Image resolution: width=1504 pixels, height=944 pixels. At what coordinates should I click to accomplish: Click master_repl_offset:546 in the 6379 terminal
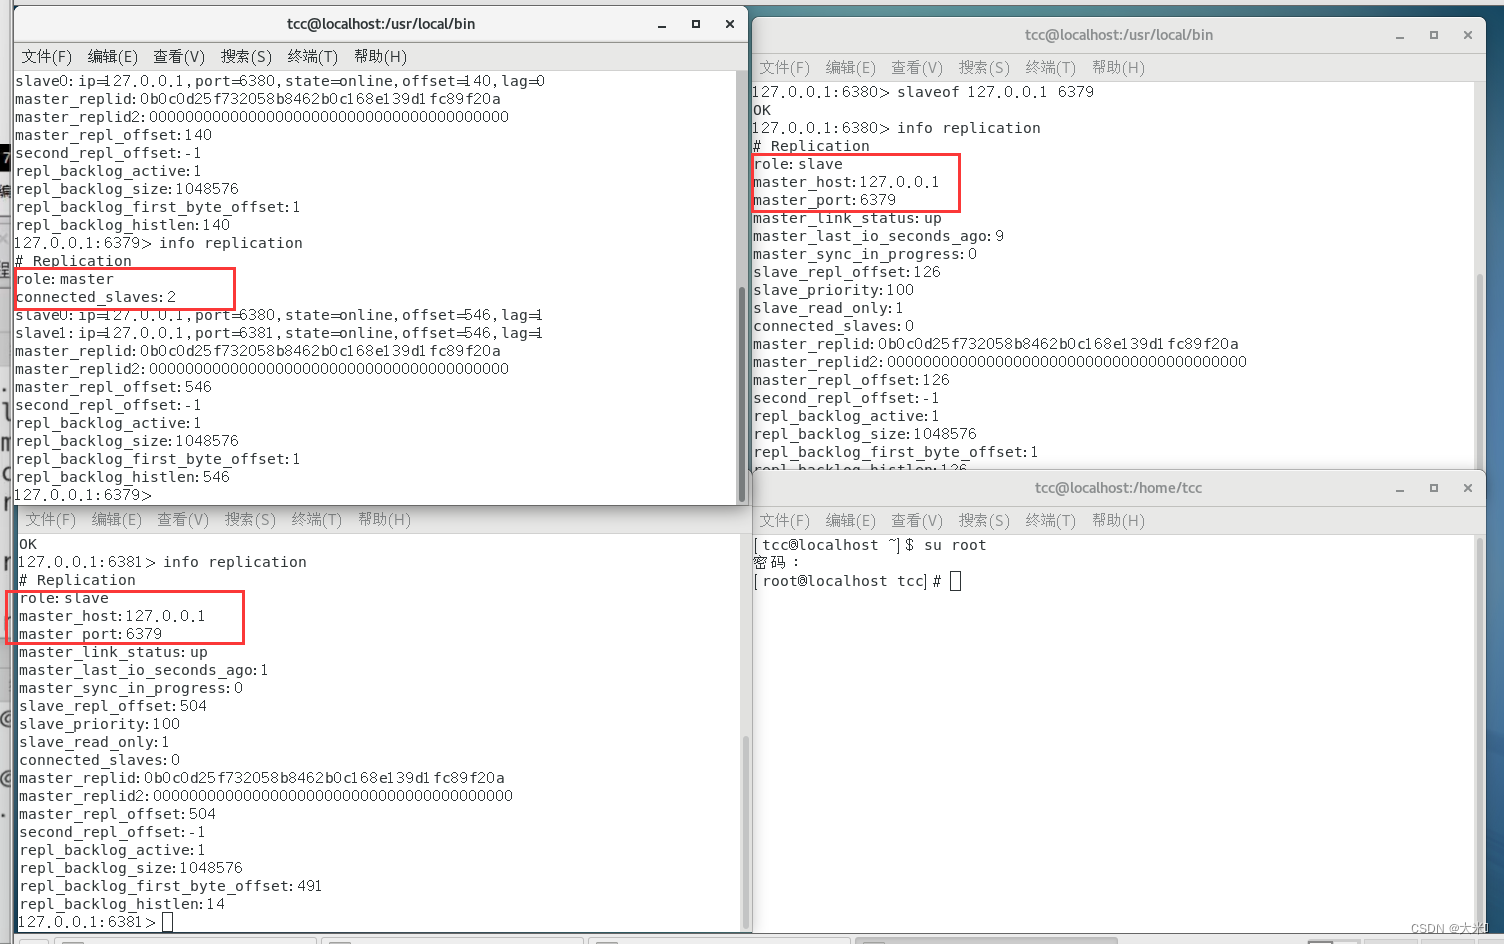114,387
